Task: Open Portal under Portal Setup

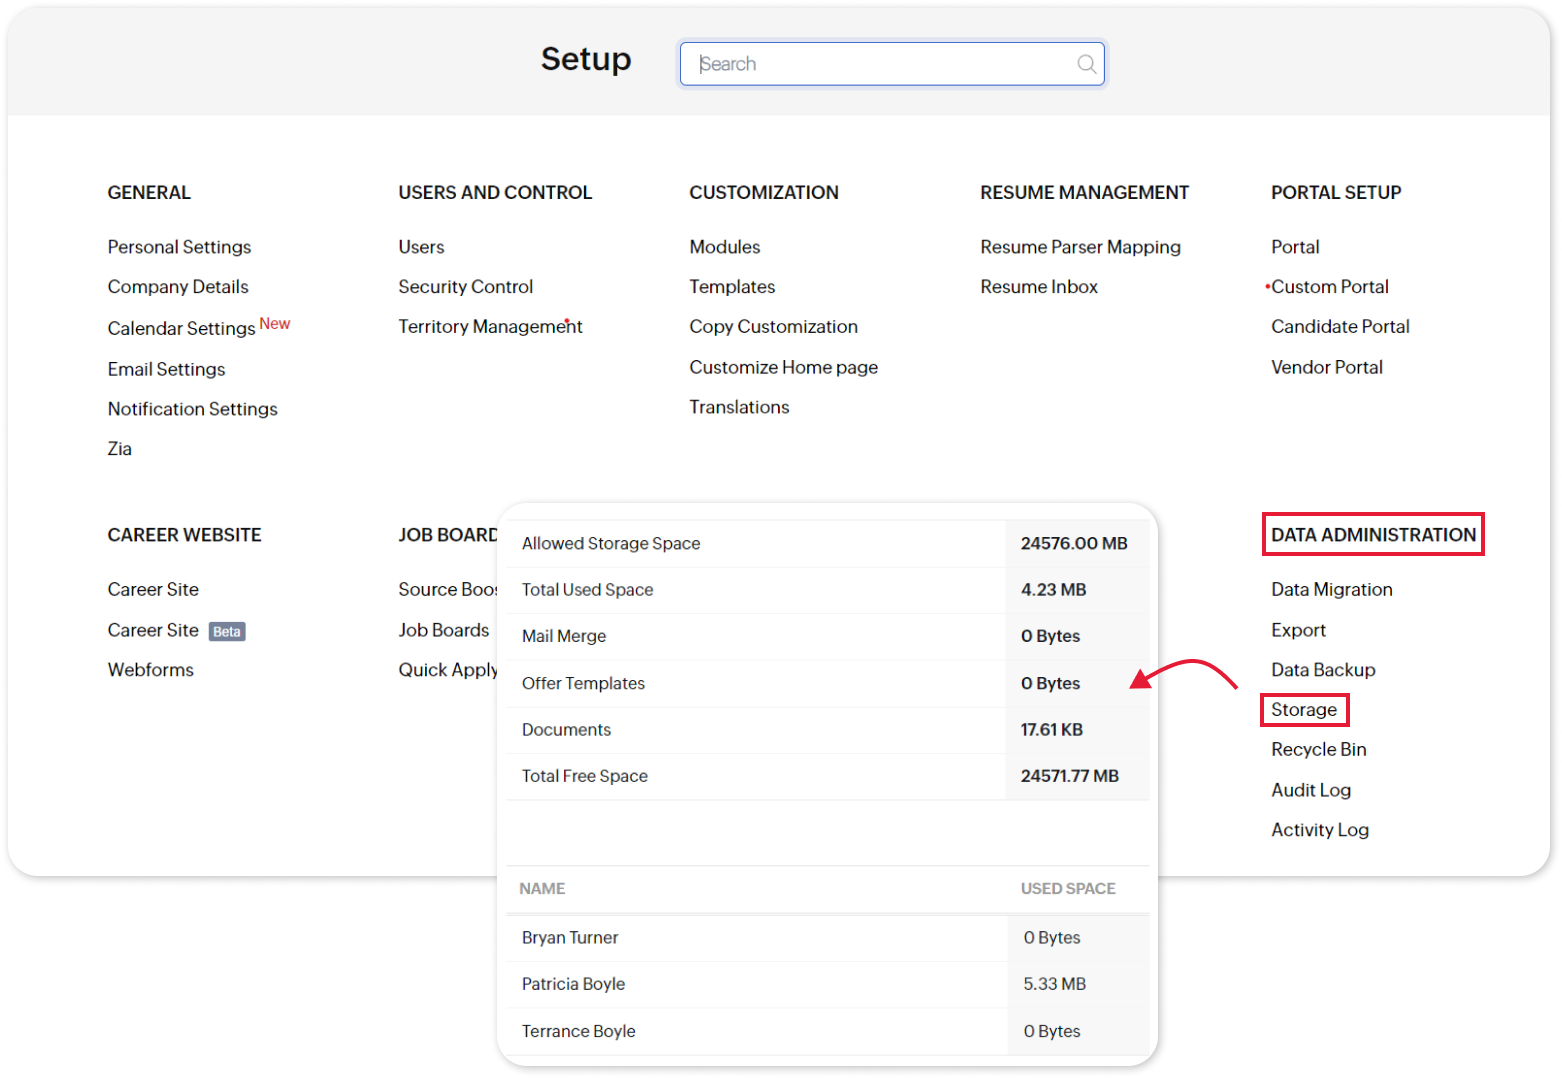Action: (1295, 247)
